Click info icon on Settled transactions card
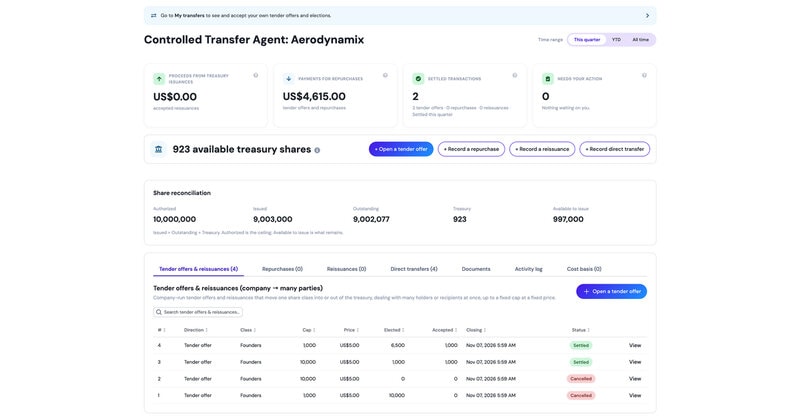This screenshot has width=800, height=419. point(515,75)
